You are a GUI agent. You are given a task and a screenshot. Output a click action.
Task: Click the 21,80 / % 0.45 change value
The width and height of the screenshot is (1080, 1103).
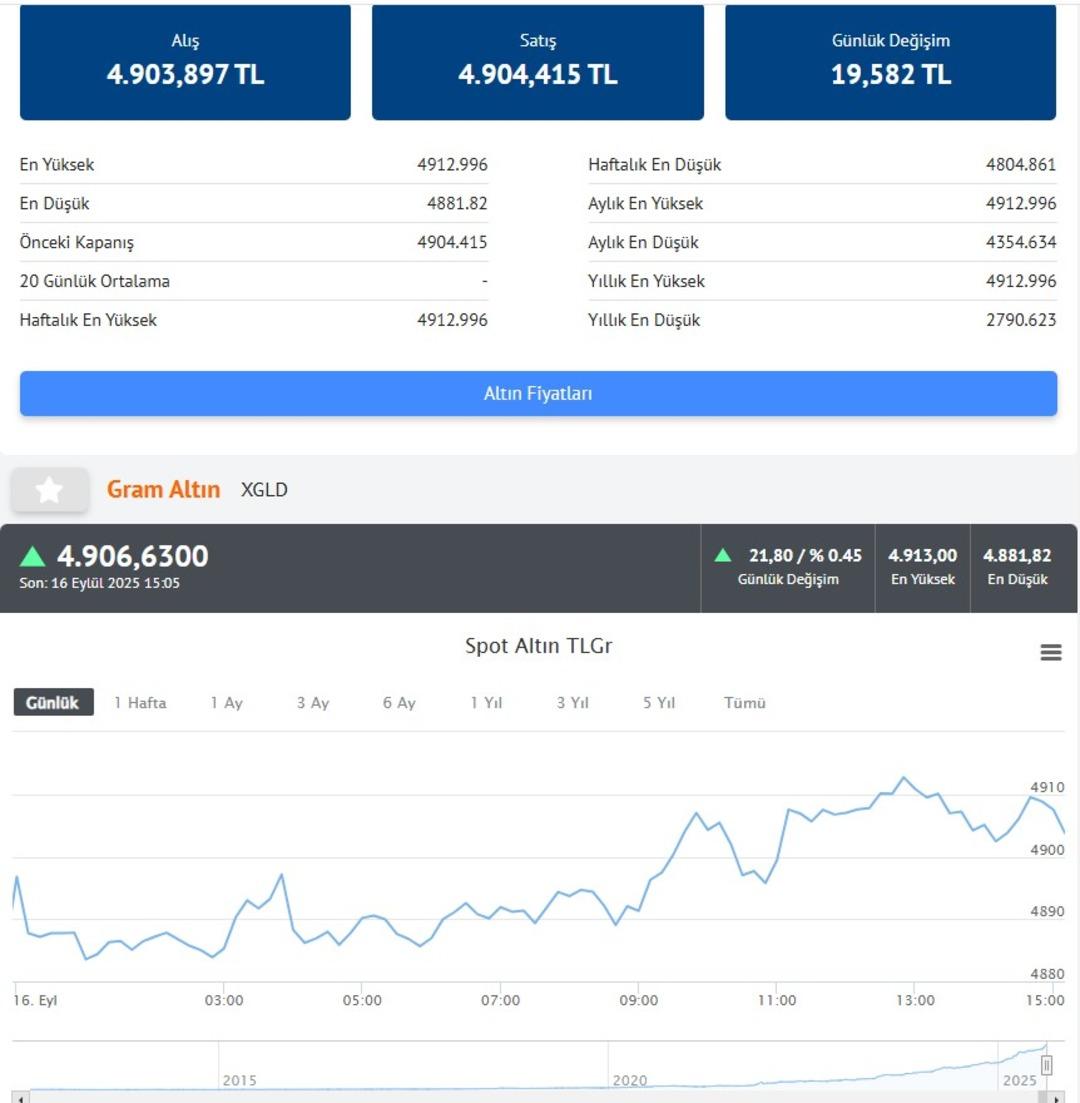(805, 555)
